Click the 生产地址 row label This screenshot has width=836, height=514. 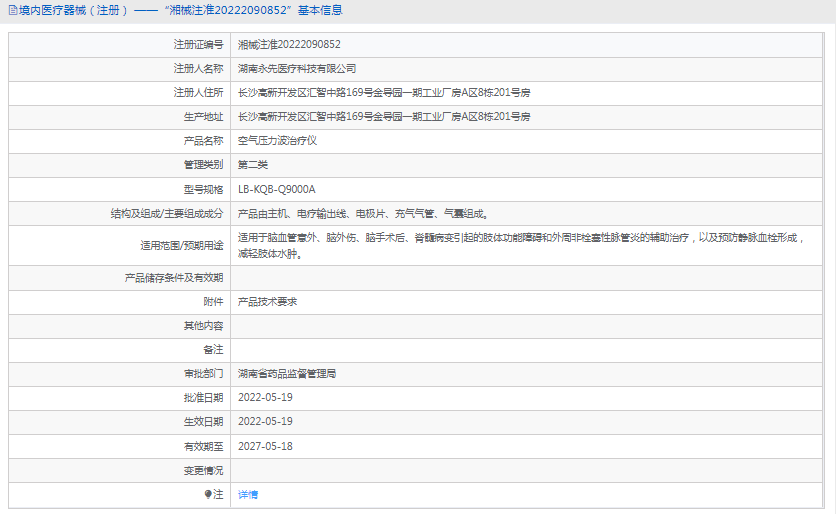(x=204, y=117)
